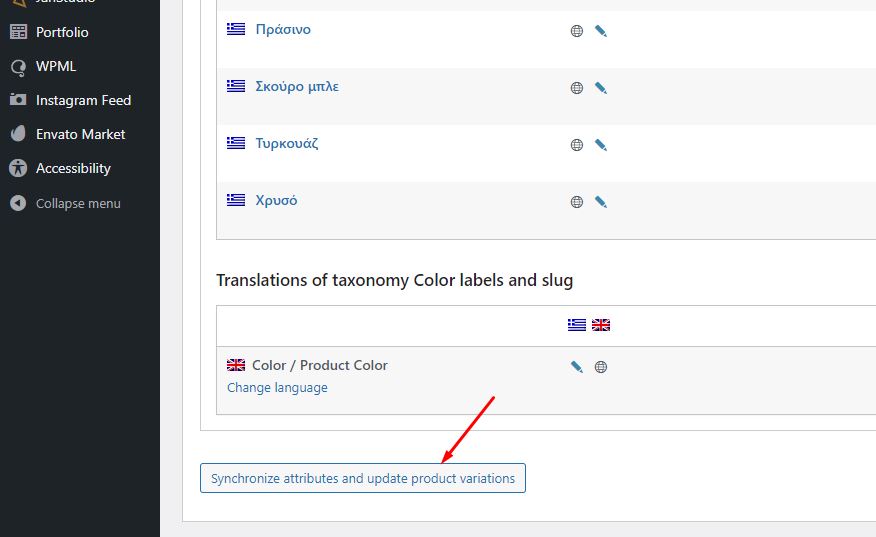Open Envato Market from the sidebar
The image size is (876, 537).
[x=80, y=134]
